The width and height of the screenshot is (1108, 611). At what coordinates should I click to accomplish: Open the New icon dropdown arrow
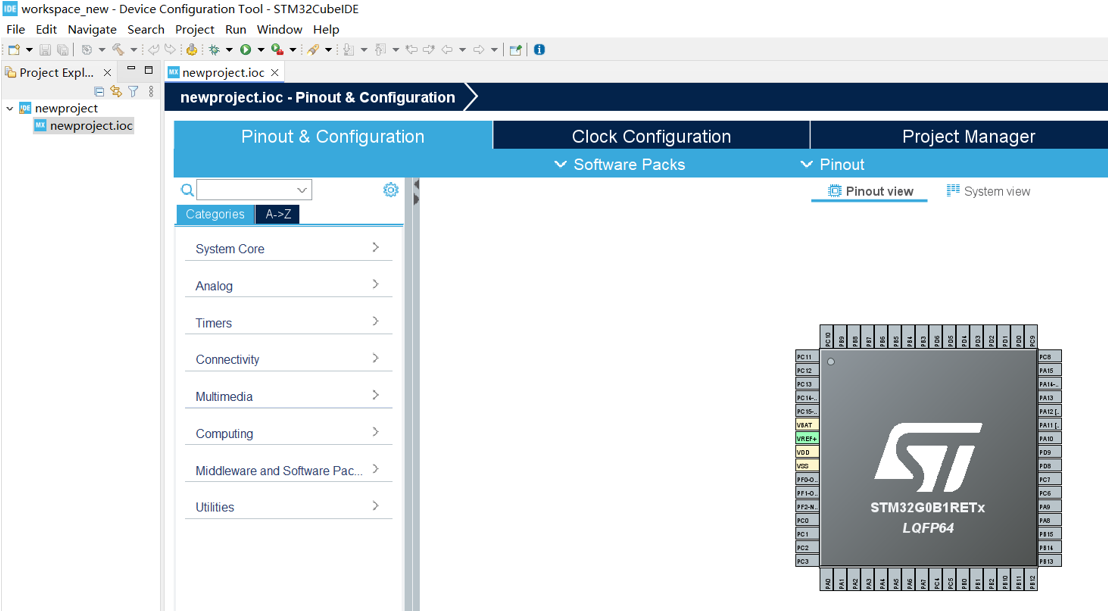[x=29, y=49]
